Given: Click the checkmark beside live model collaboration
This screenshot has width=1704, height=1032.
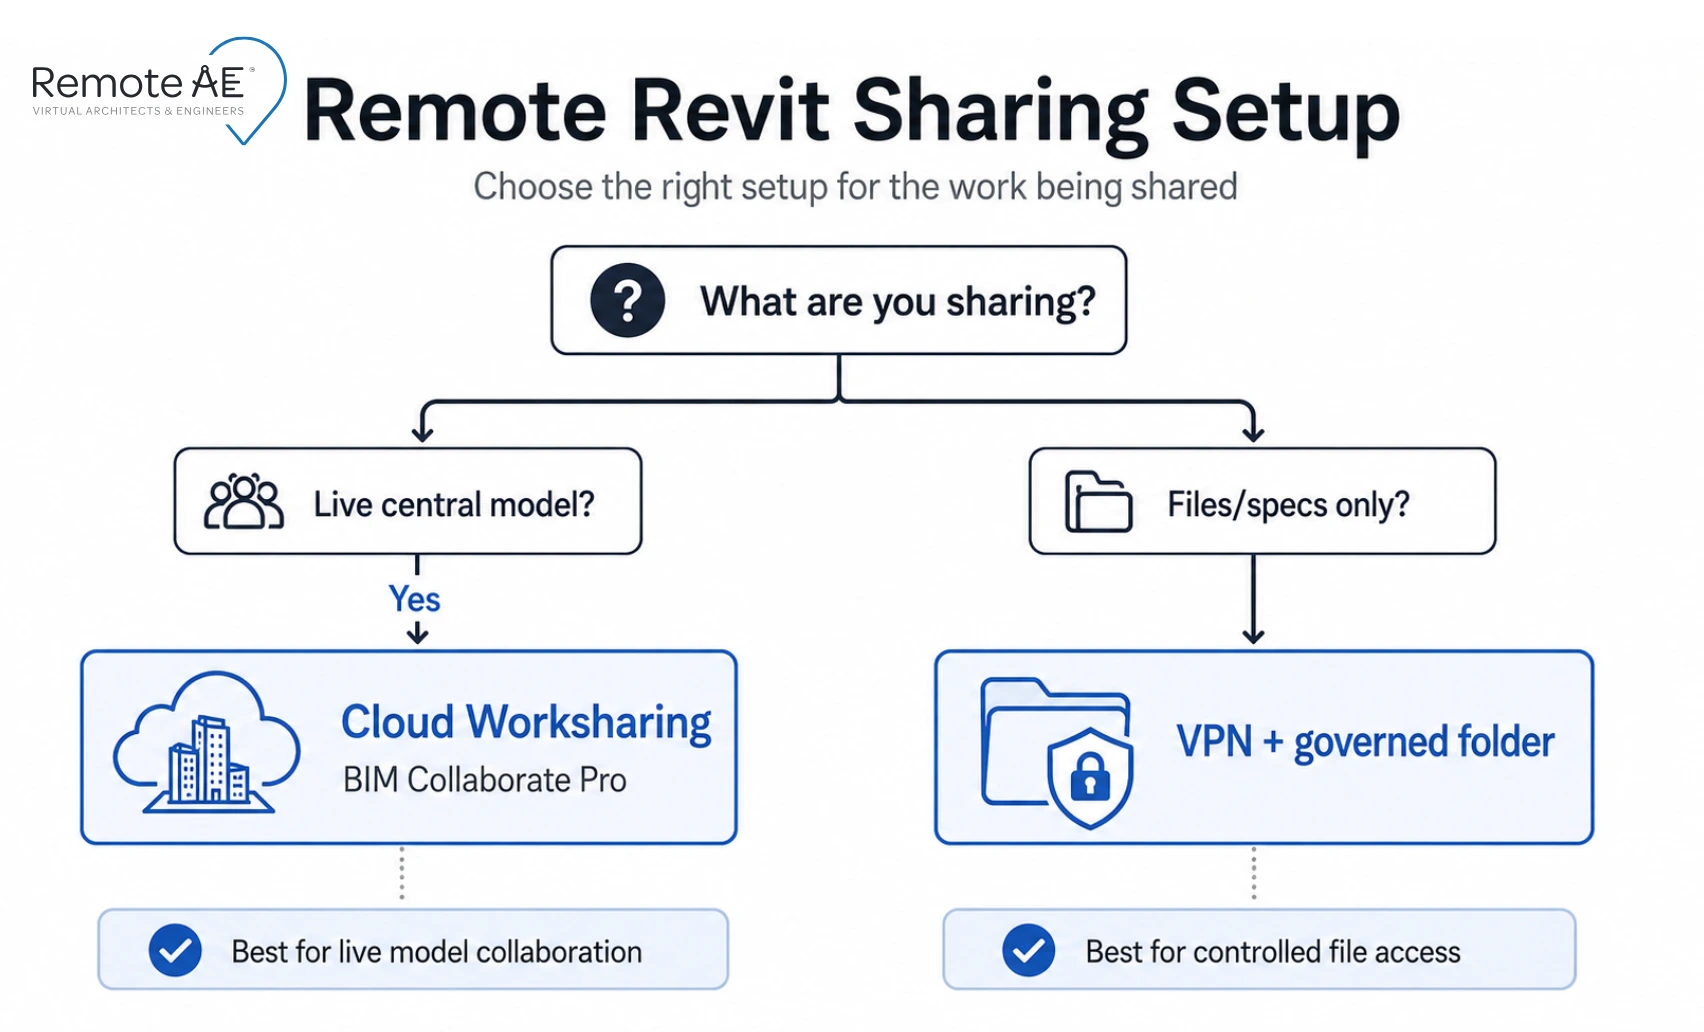Looking at the screenshot, I should pyautogui.click(x=175, y=950).
